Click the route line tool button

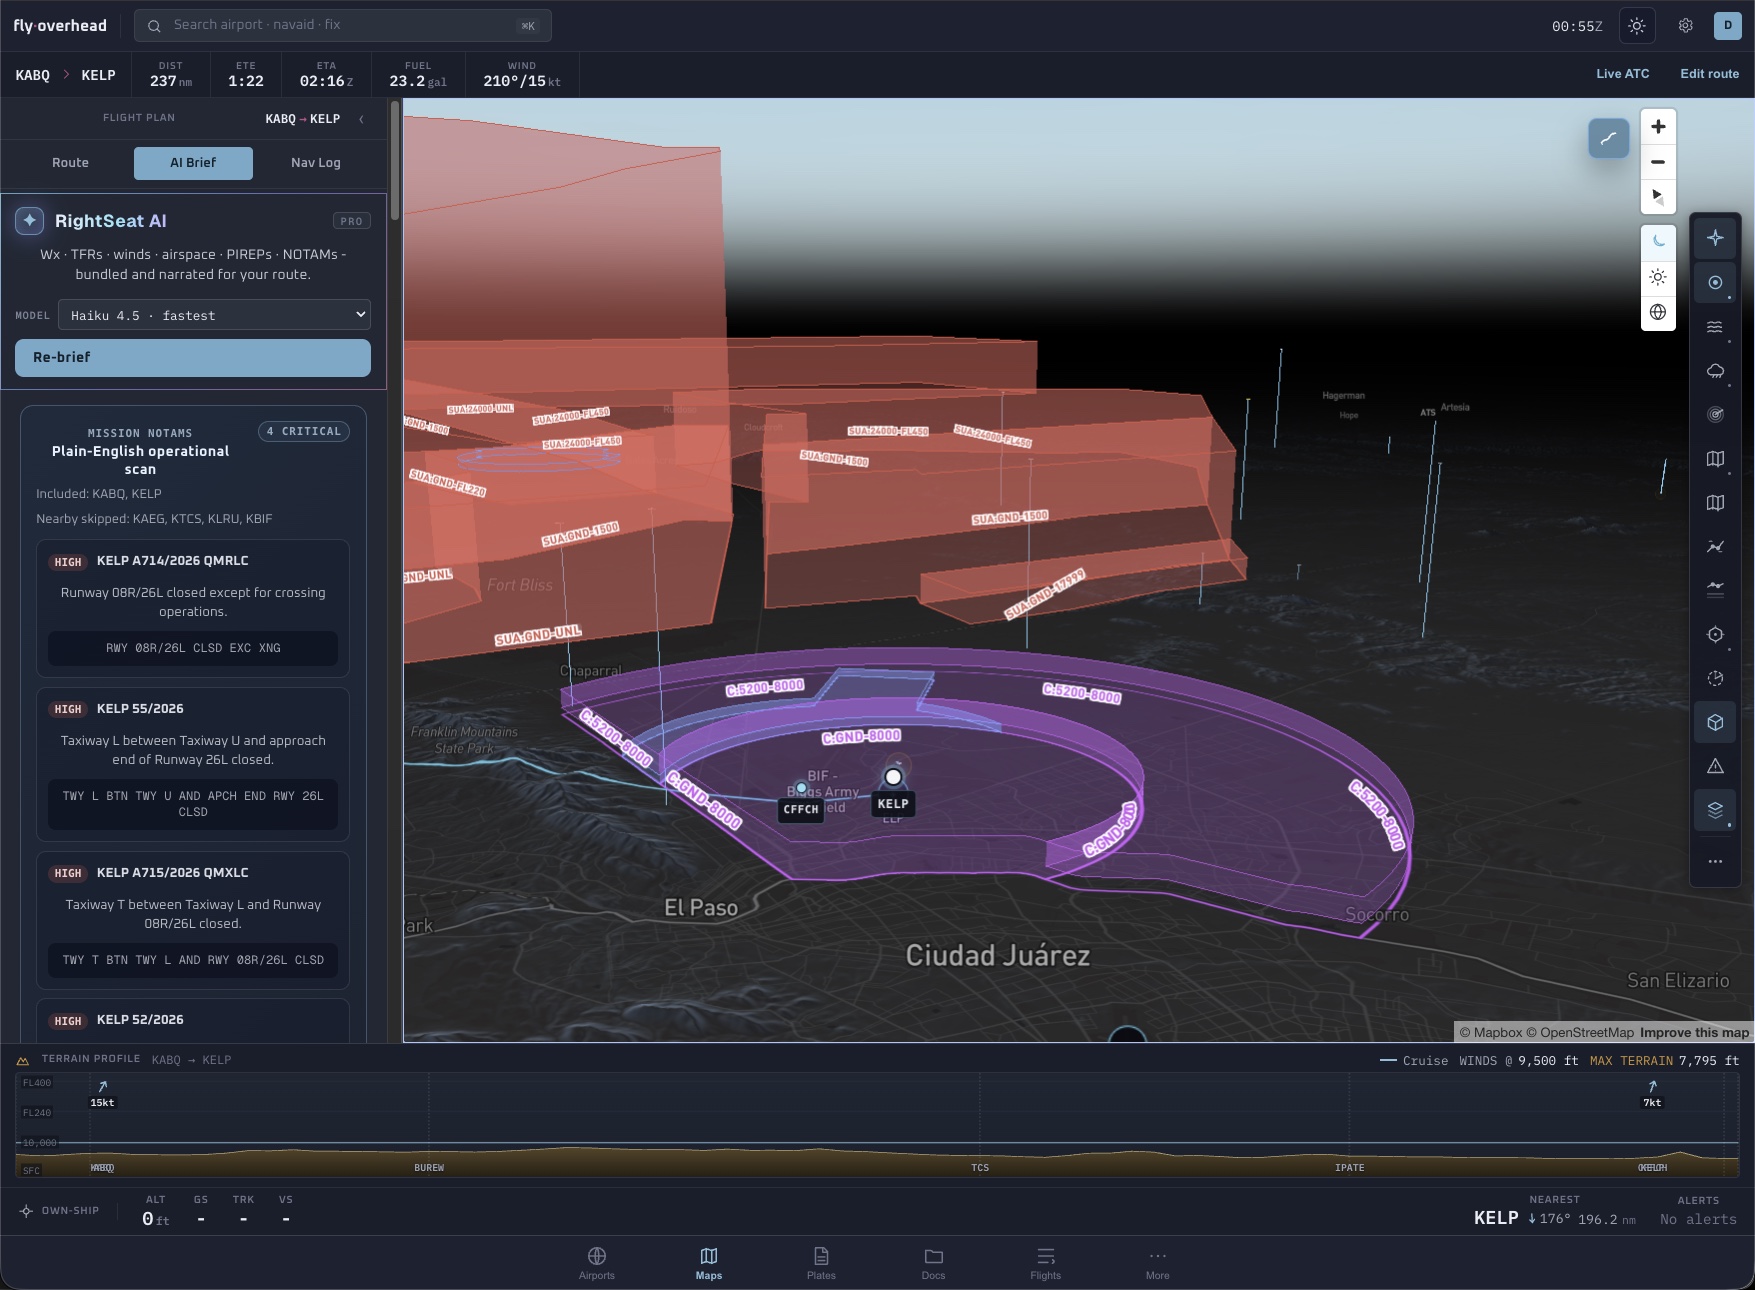[x=1609, y=138]
